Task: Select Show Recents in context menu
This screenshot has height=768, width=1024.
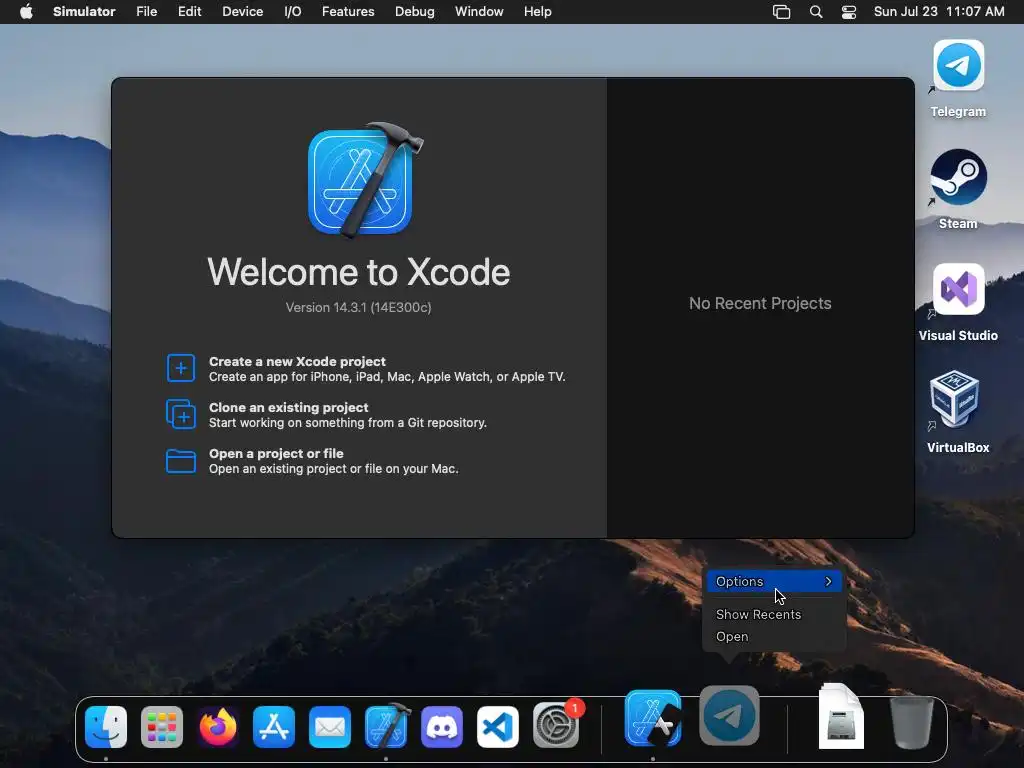Action: pyautogui.click(x=758, y=615)
